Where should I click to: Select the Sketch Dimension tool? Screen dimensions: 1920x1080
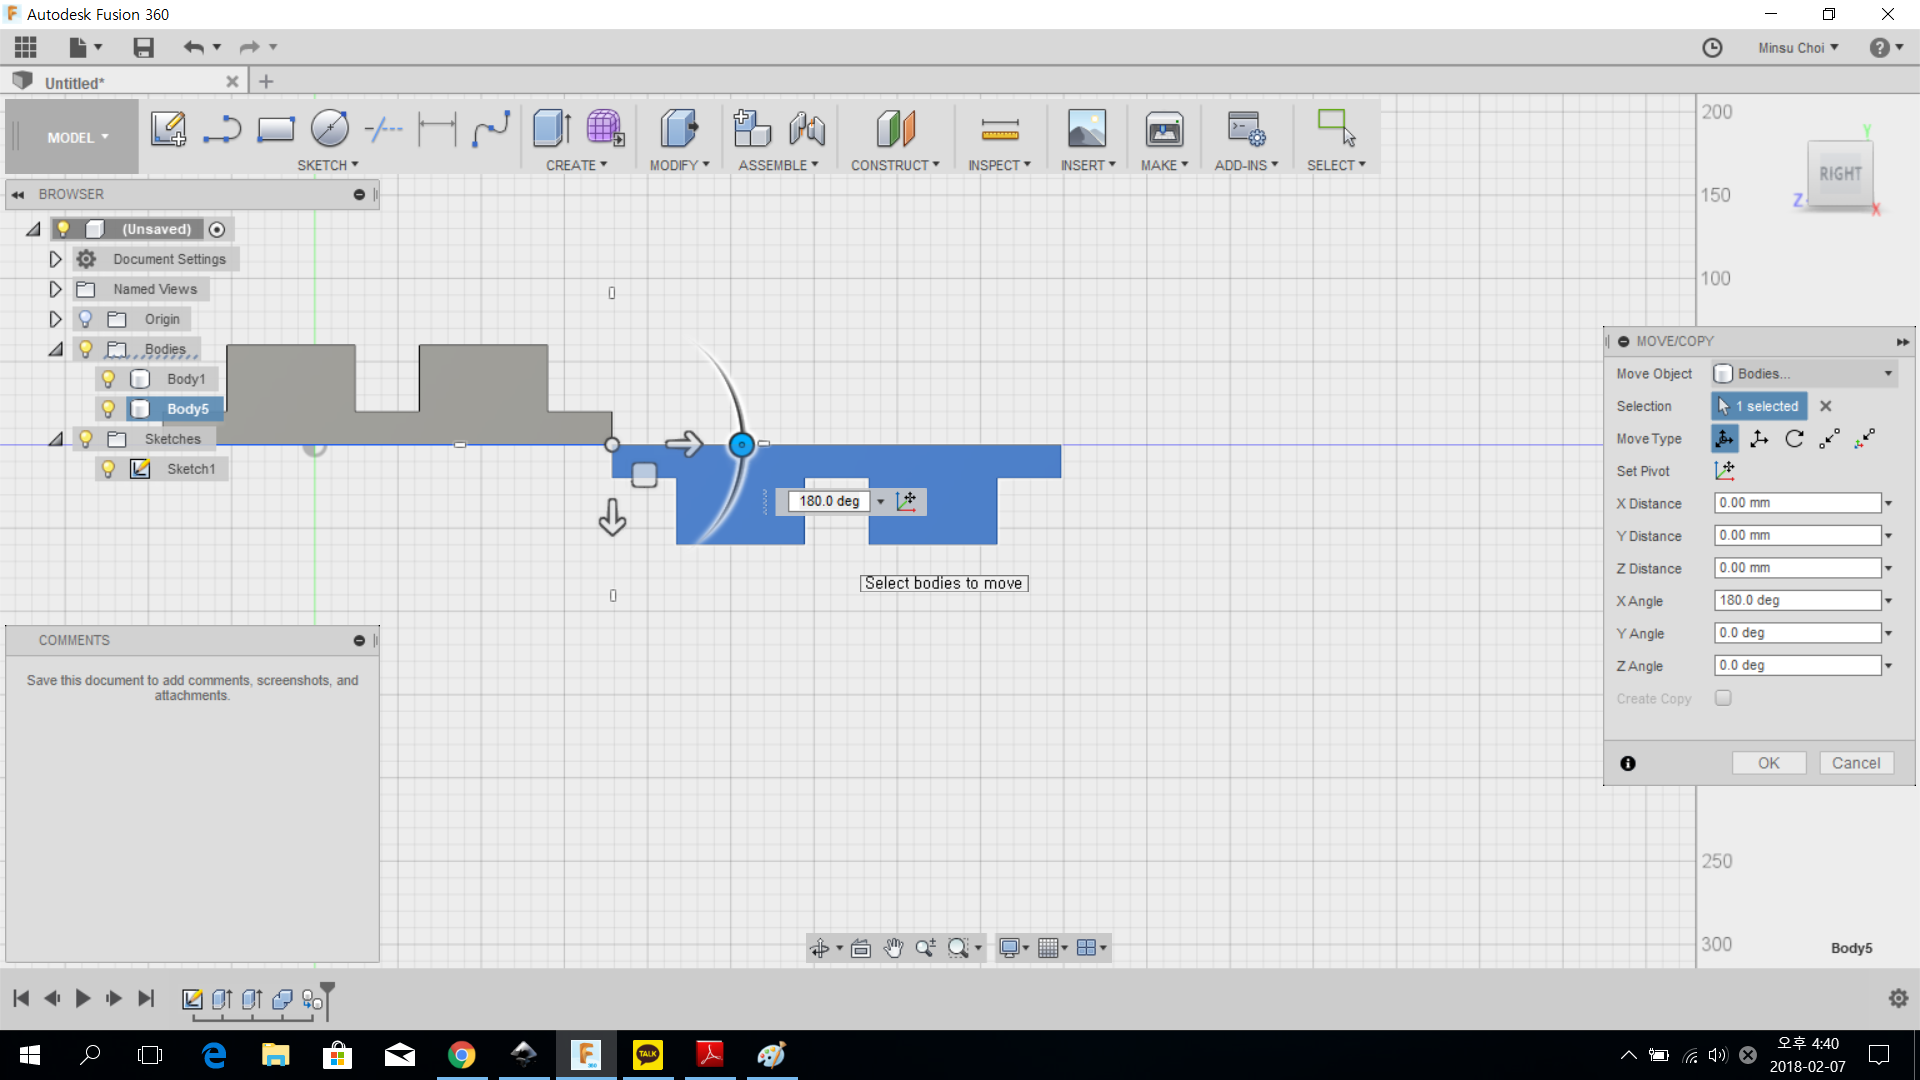(x=437, y=129)
